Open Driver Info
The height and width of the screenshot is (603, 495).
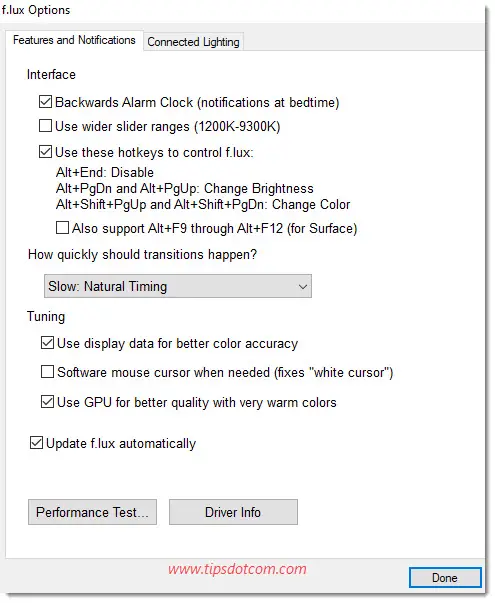tap(233, 512)
